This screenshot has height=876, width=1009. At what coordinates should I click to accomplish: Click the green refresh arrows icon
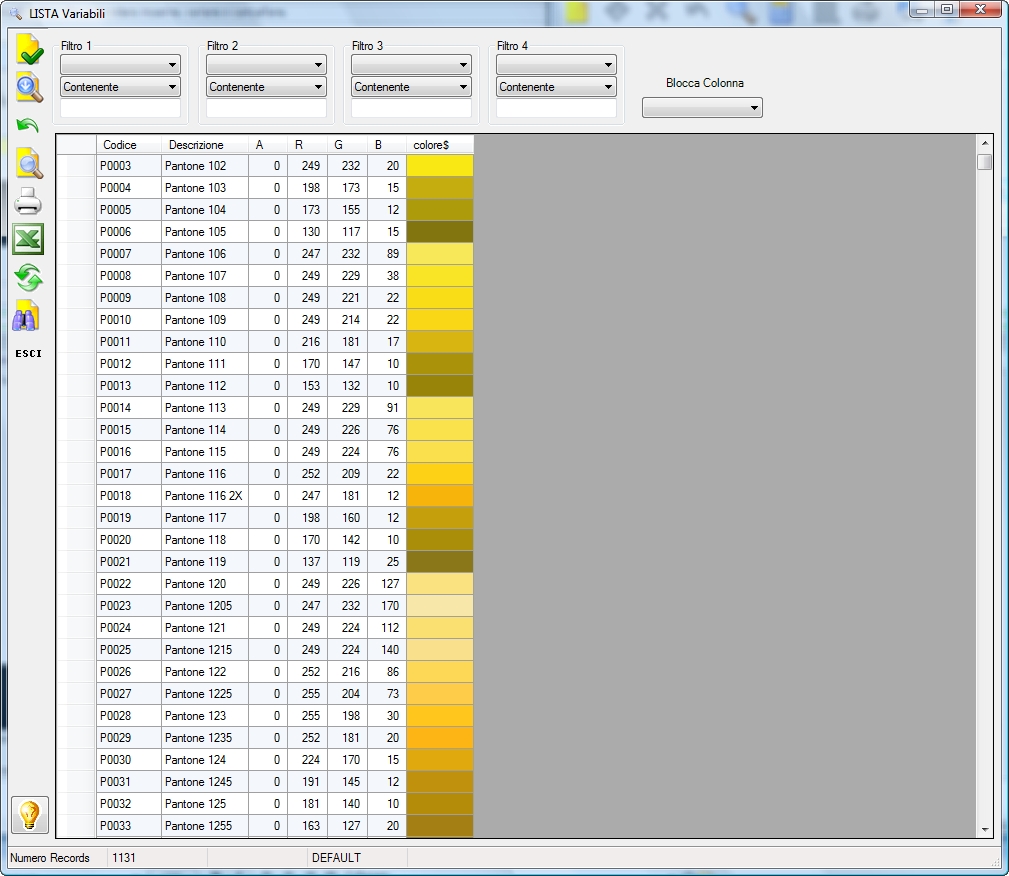click(x=28, y=278)
